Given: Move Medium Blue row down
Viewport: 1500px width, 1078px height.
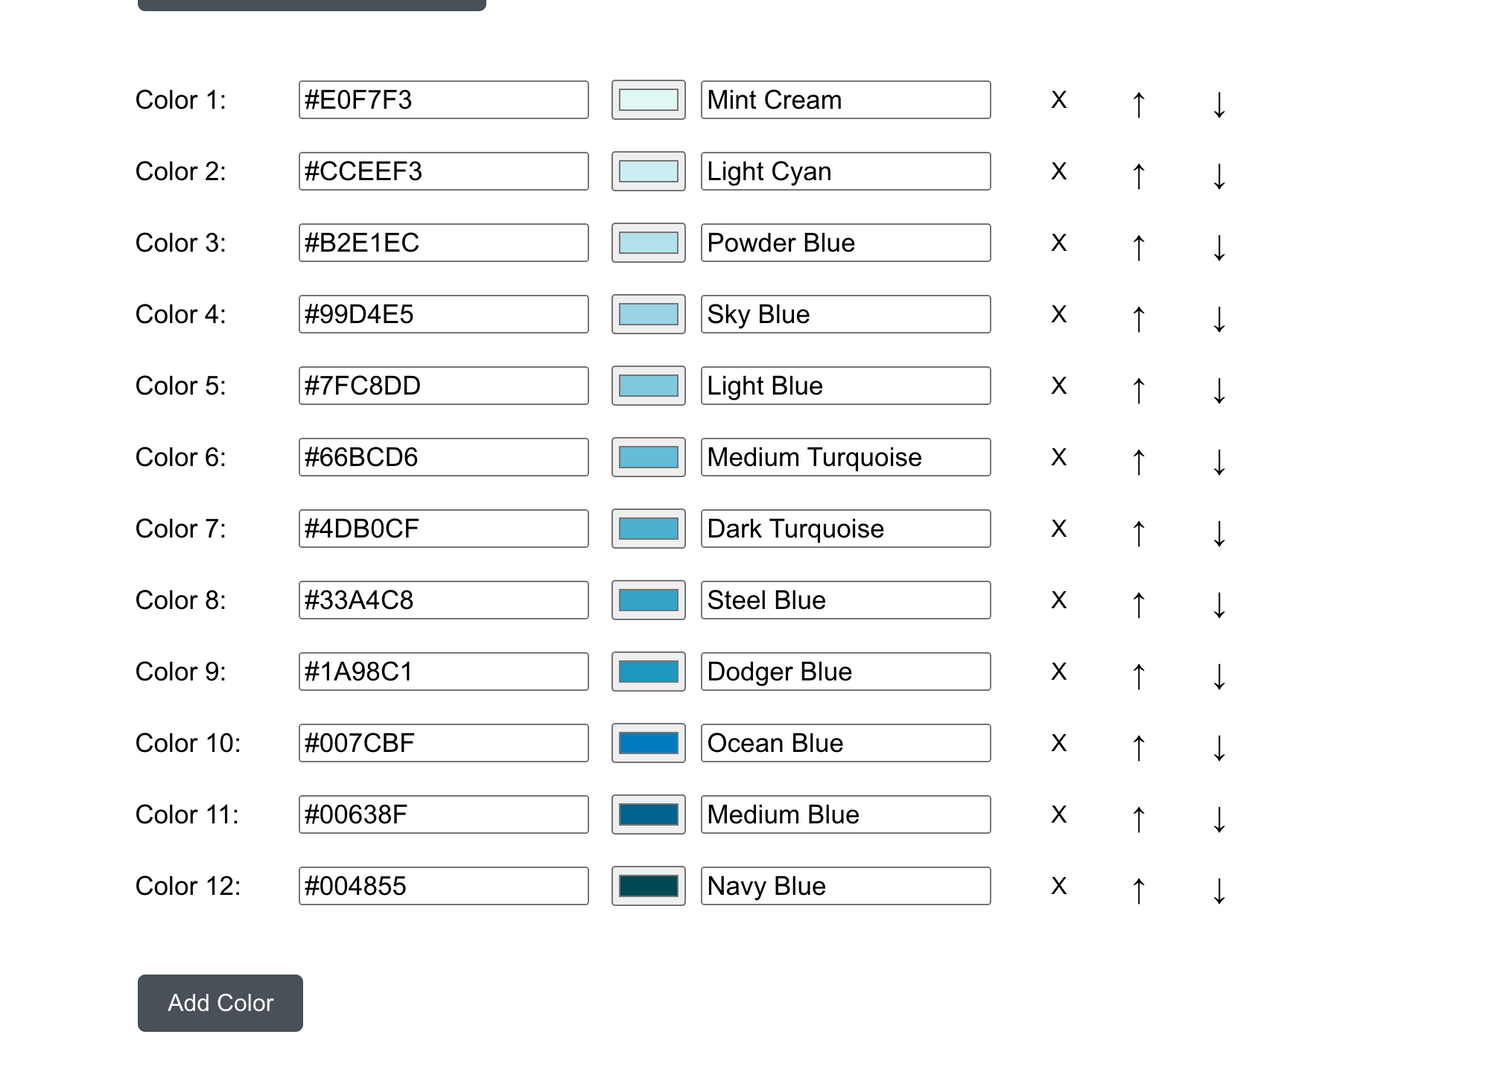Looking at the screenshot, I should (x=1219, y=818).
